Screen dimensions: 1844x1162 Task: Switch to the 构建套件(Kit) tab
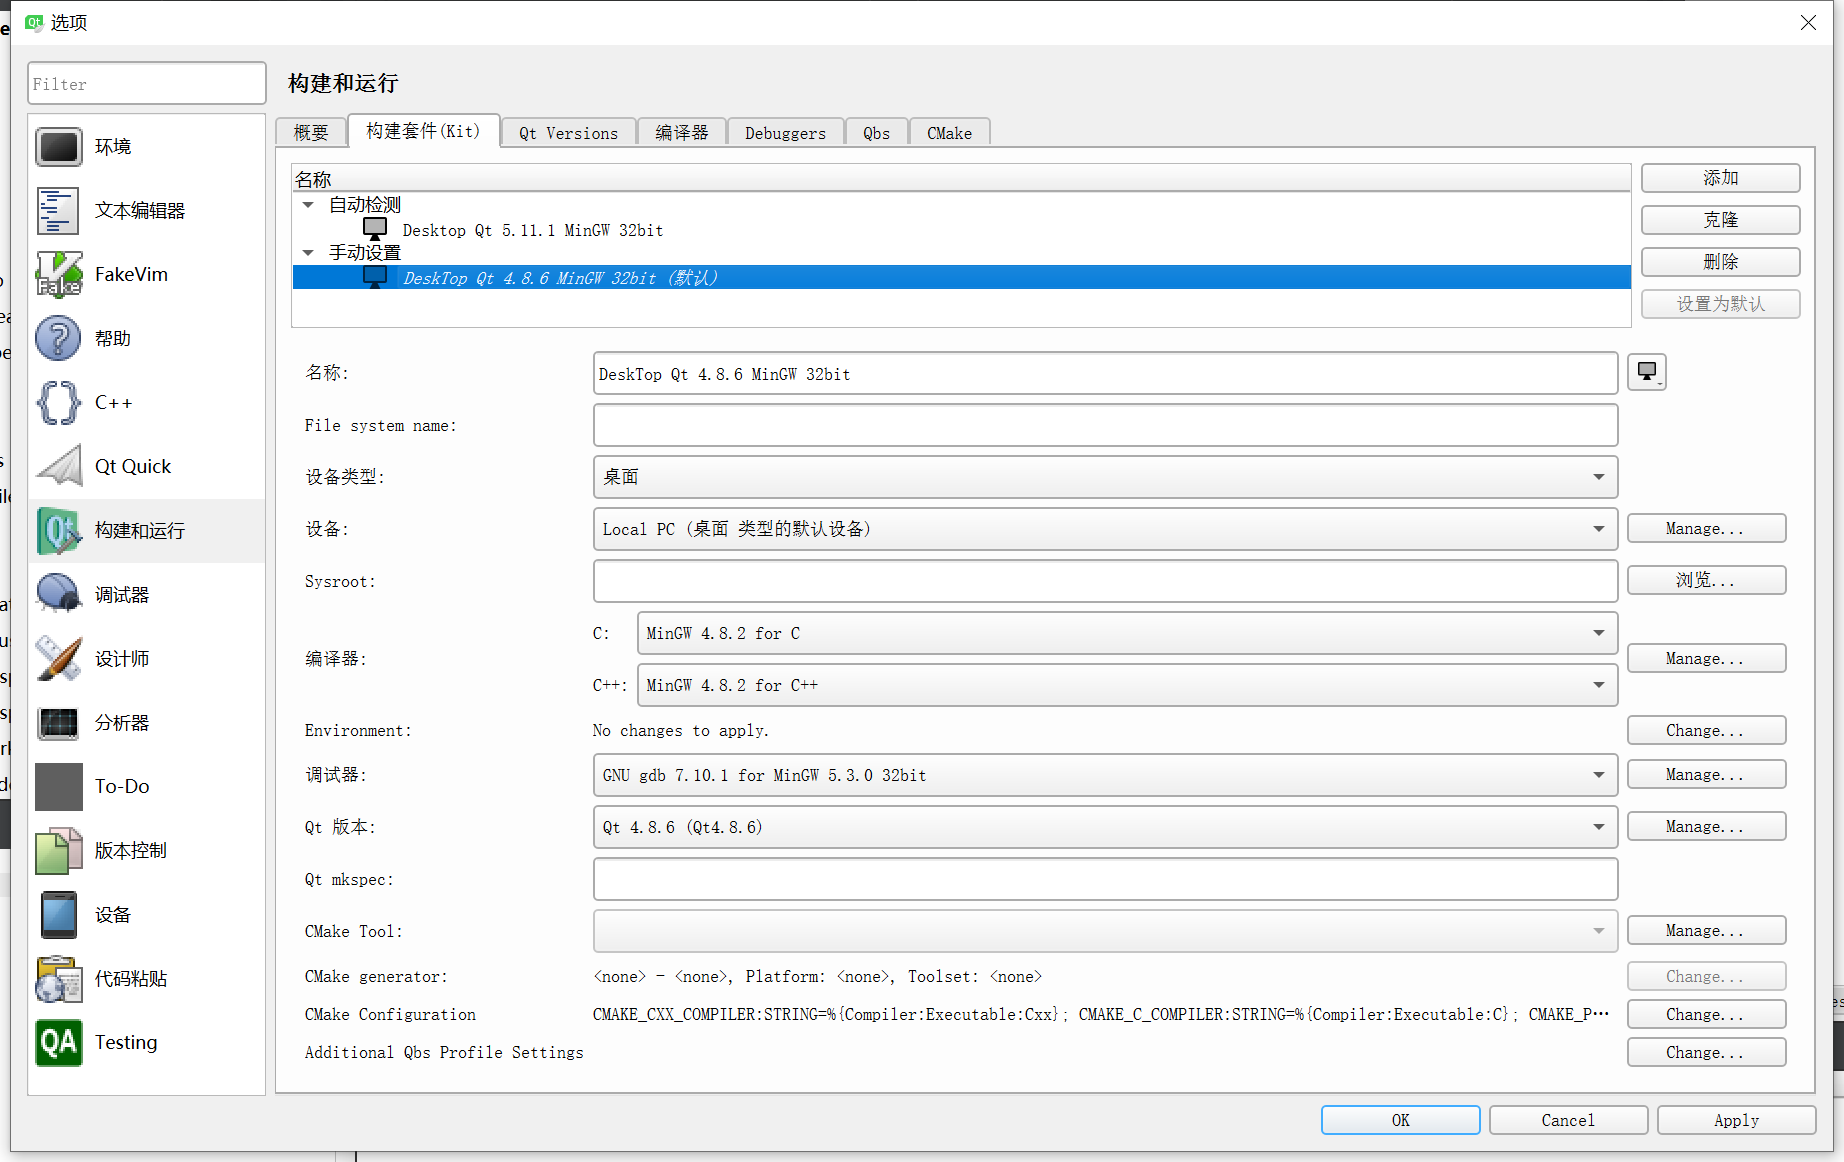pos(423,131)
